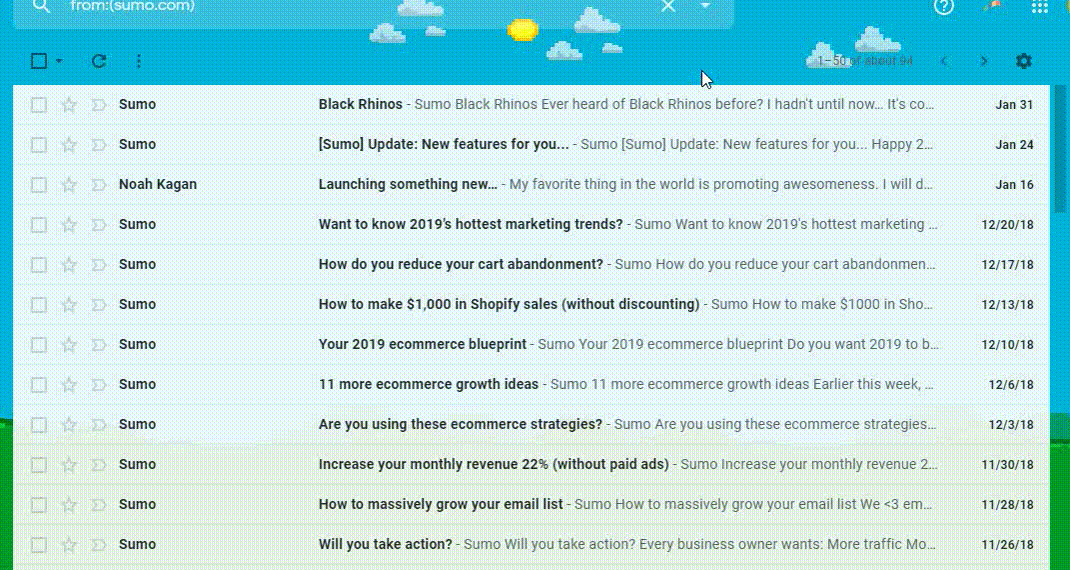1070x570 pixels.
Task: Open the Google apps grid
Action: [1039, 7]
